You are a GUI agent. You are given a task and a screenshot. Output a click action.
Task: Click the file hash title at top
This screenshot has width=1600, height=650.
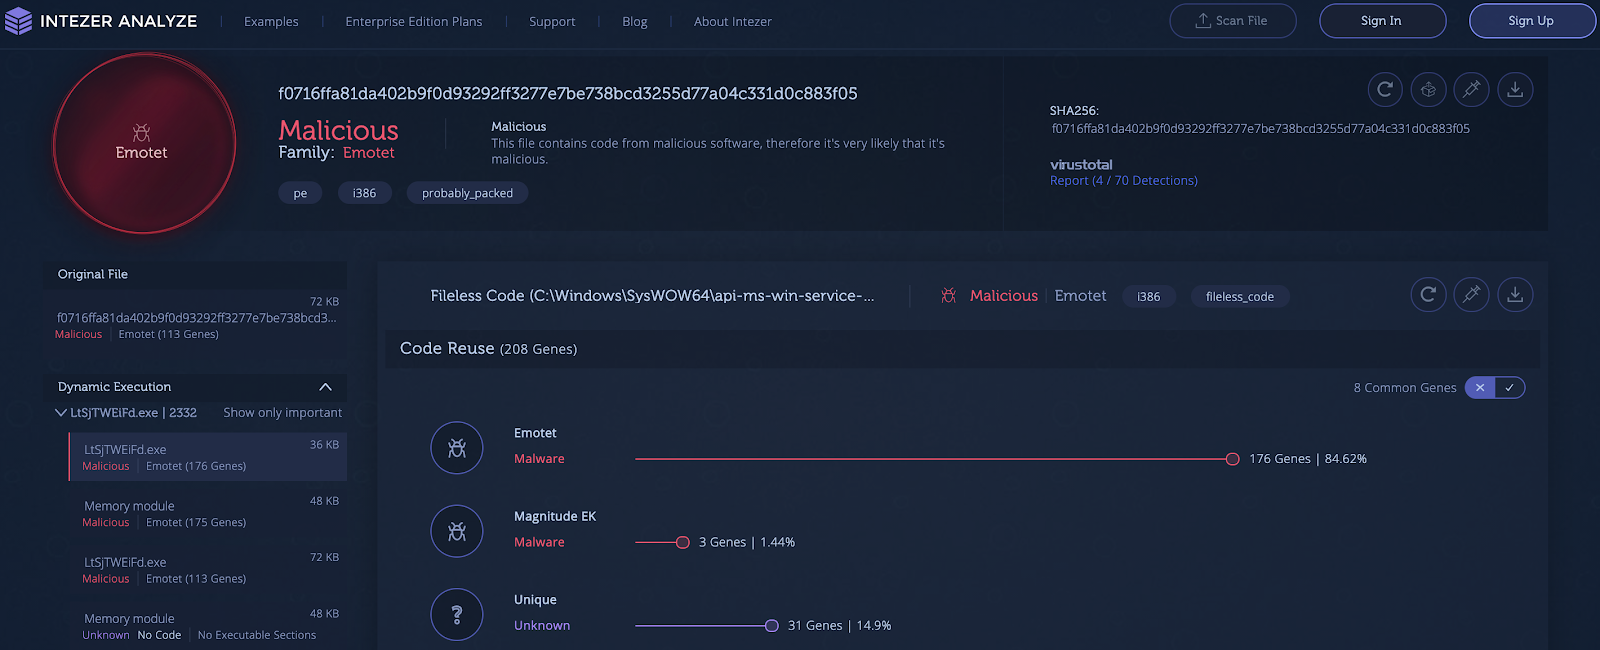coord(568,94)
